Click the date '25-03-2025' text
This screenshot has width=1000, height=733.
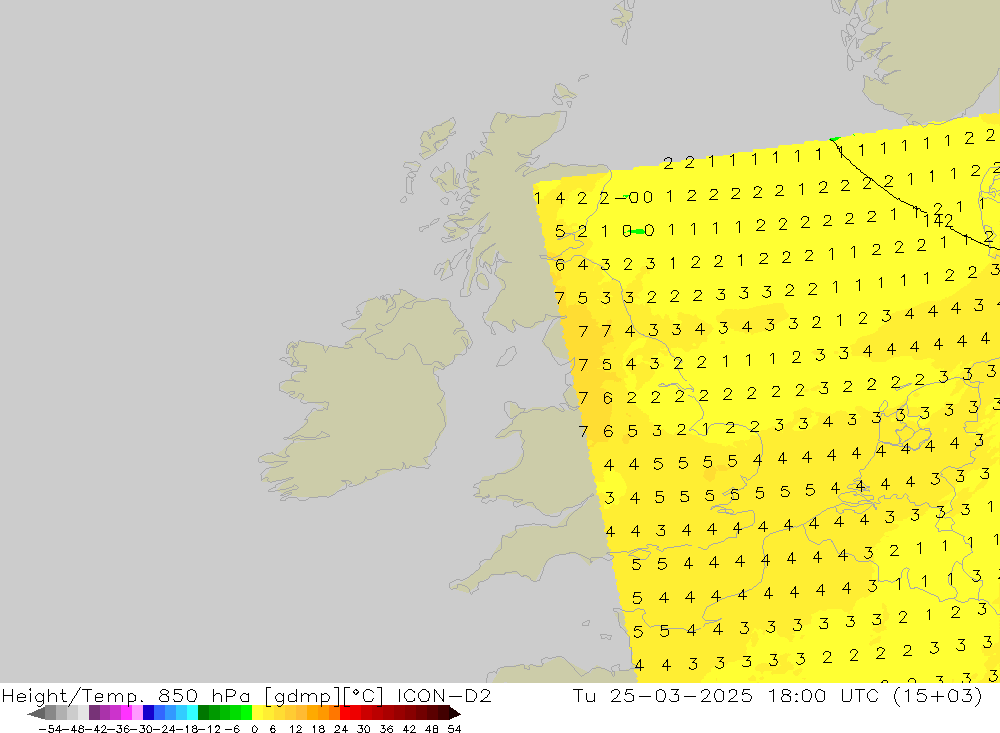[x=681, y=695]
